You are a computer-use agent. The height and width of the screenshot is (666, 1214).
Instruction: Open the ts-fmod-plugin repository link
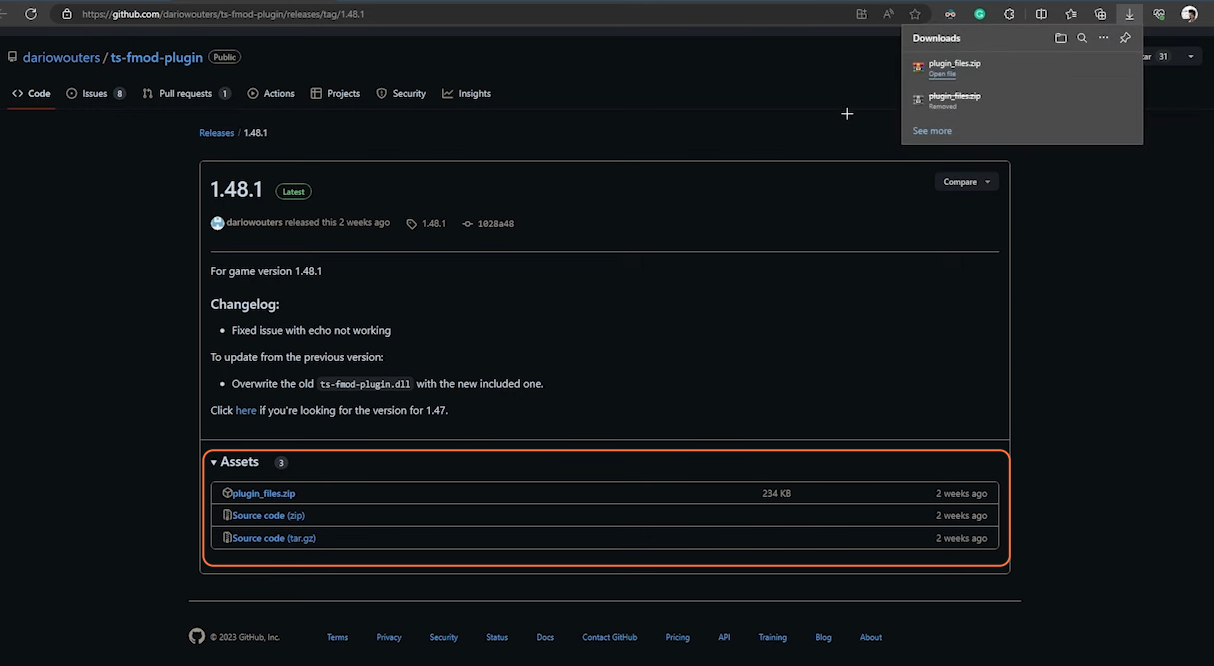pos(157,58)
